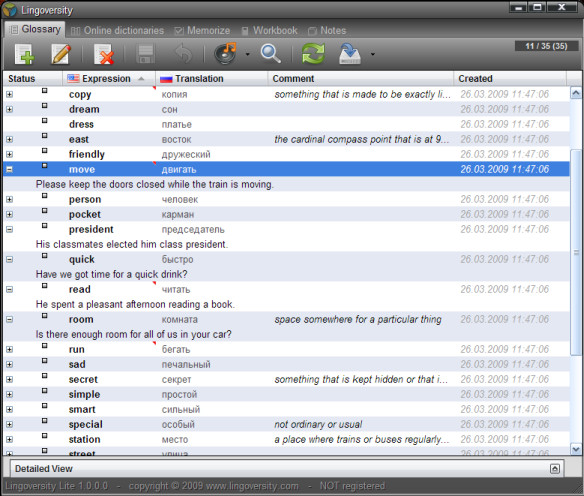Toggle status box of the dress row
Viewport: 584px width, 496px height.
44,120
